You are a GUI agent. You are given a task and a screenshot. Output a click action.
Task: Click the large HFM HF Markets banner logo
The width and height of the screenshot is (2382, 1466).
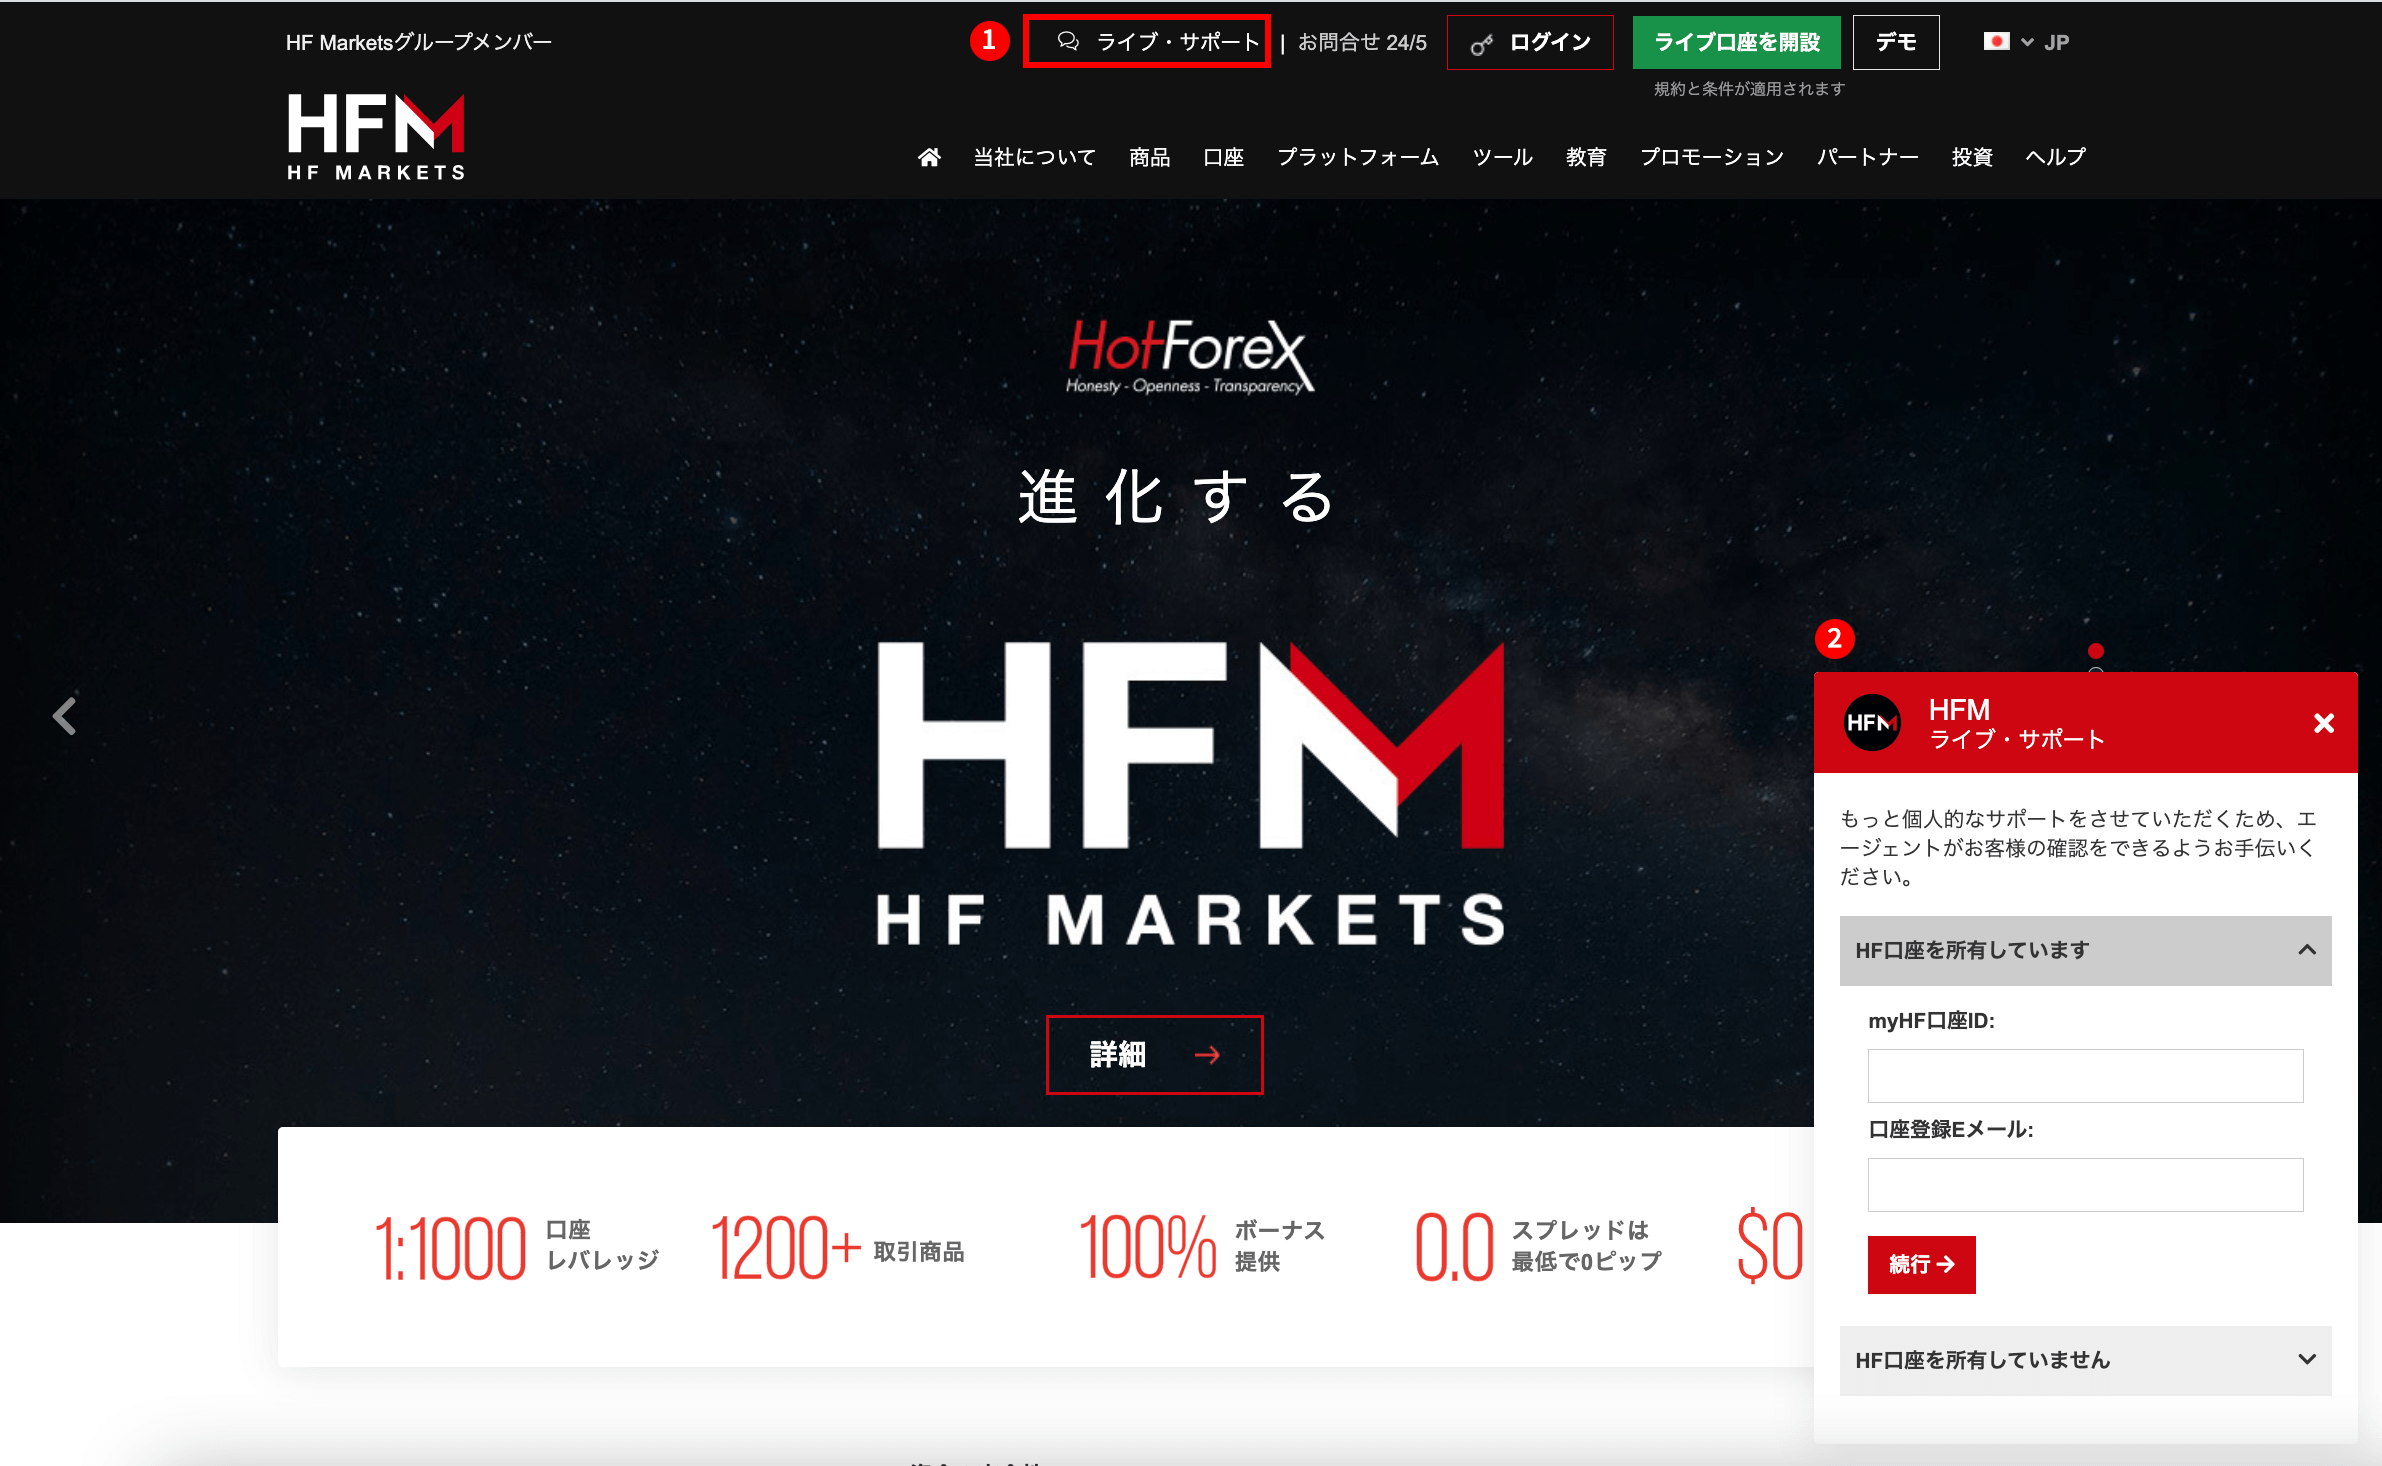[x=1190, y=794]
